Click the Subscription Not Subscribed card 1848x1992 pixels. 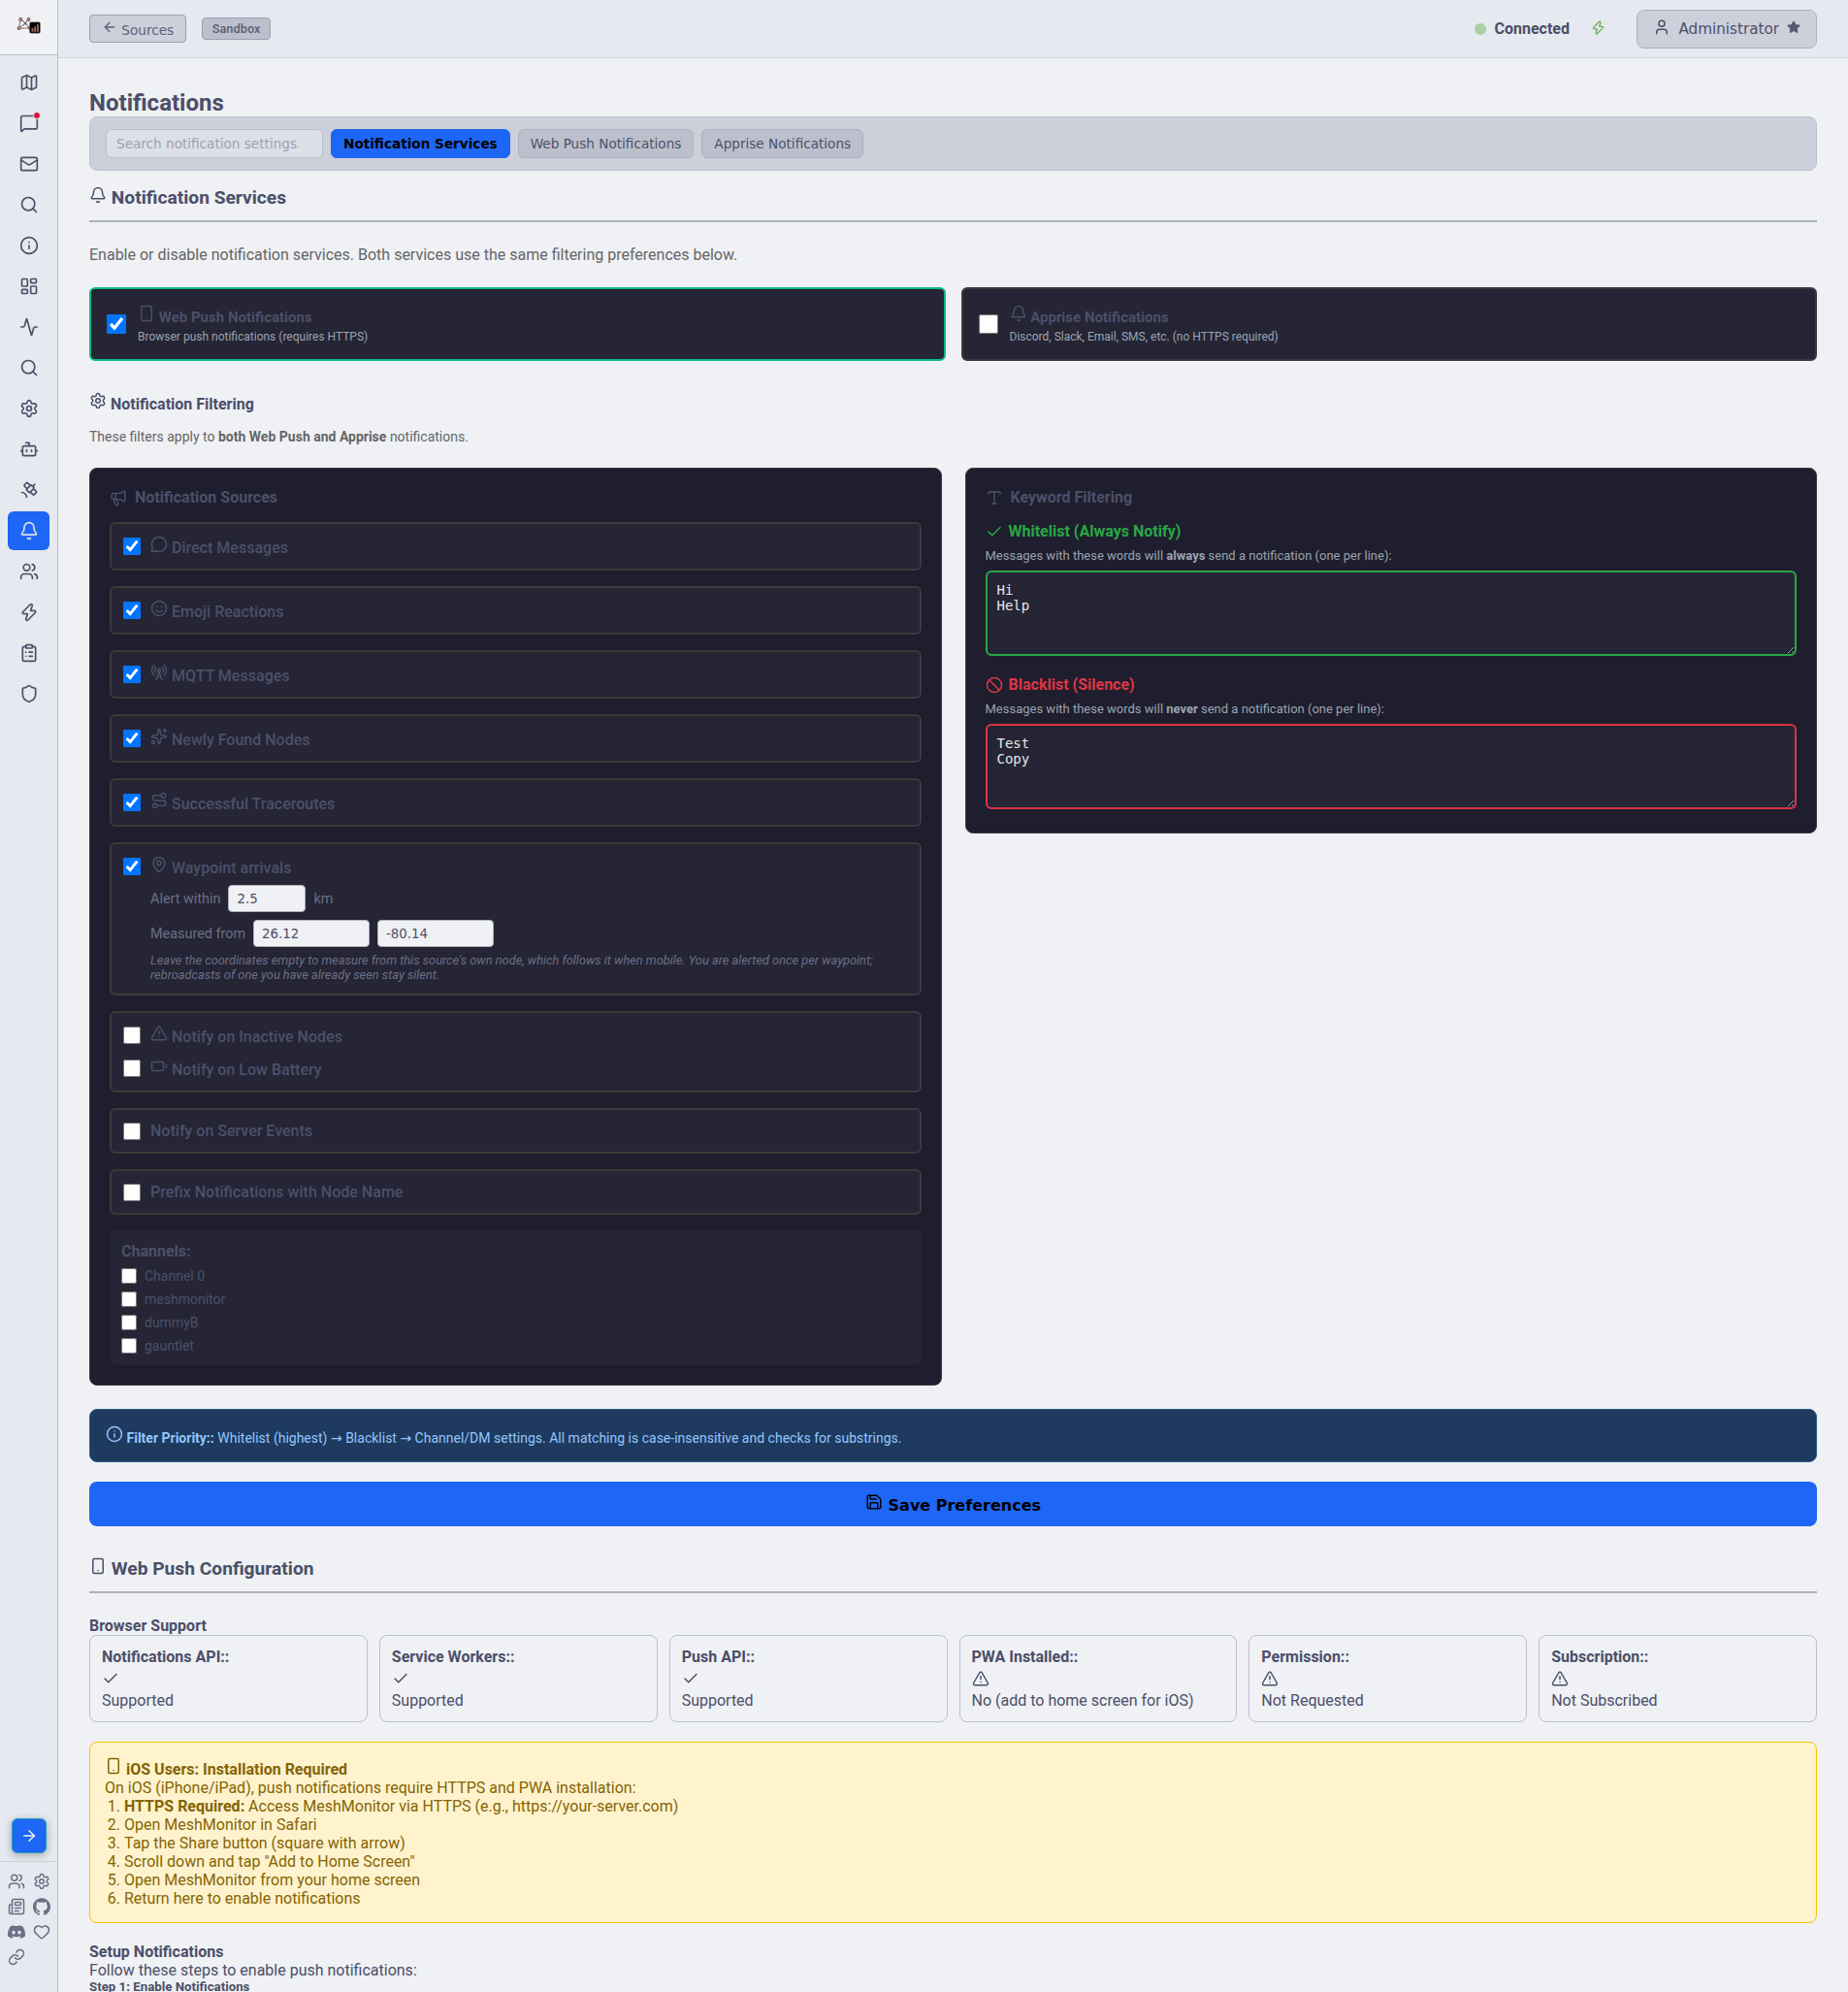point(1677,1678)
